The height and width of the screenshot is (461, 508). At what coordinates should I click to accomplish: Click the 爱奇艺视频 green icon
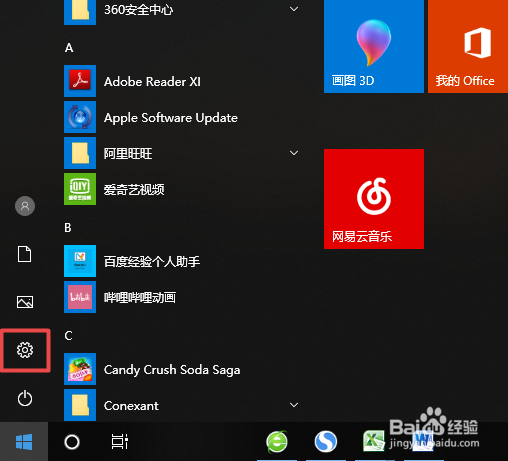pos(80,189)
